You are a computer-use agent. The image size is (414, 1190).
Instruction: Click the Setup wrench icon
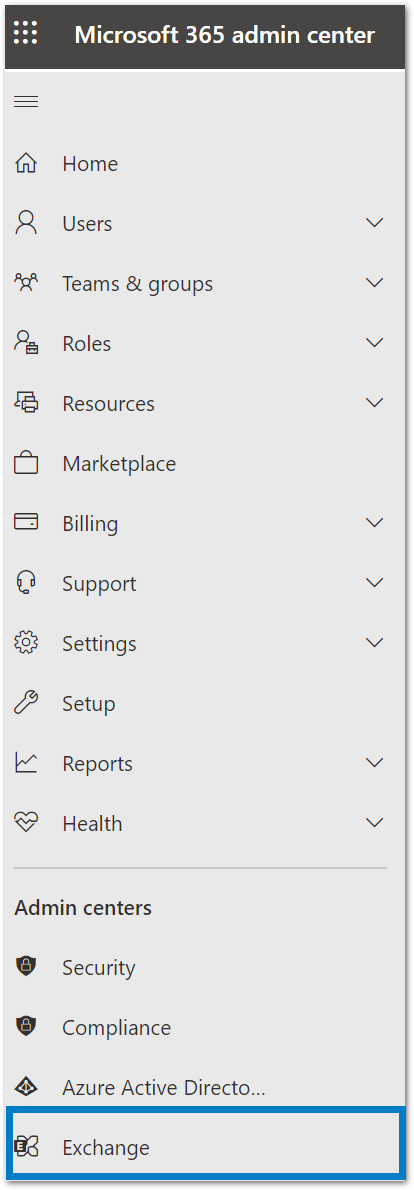(x=26, y=704)
